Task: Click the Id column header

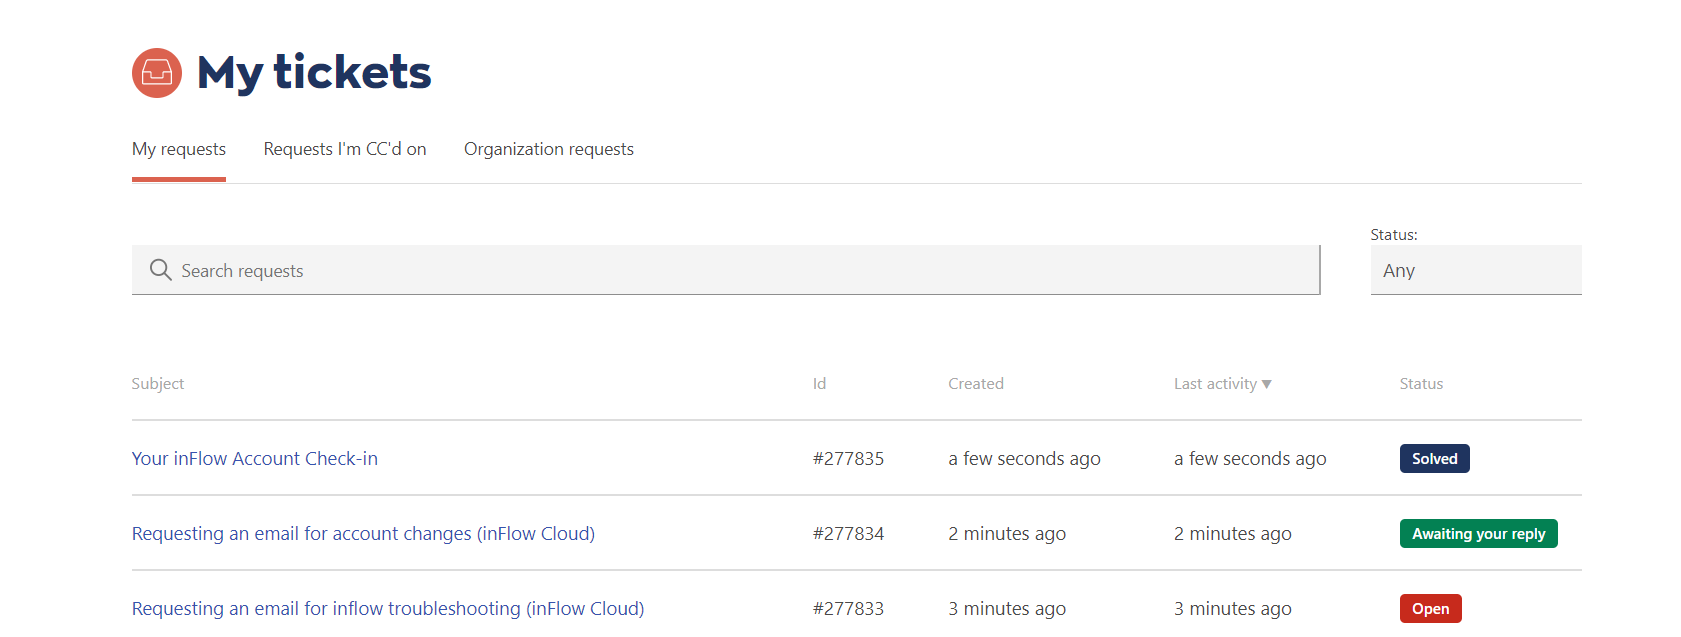Action: pyautogui.click(x=819, y=384)
